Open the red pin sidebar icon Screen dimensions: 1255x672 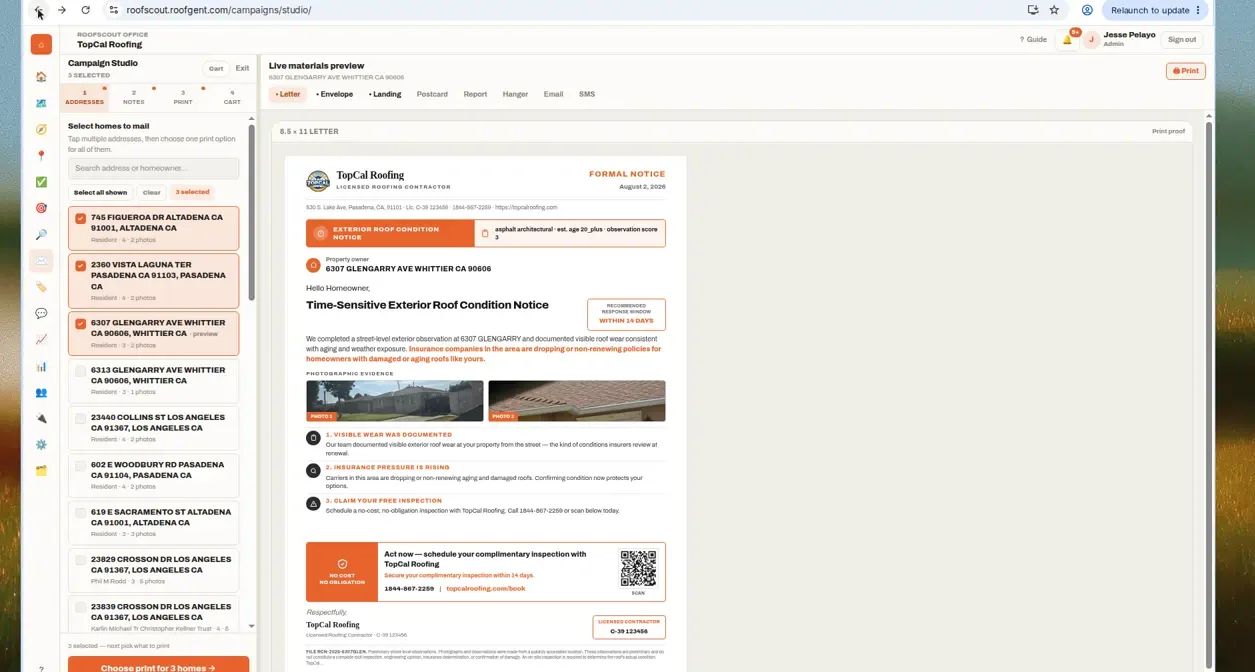tap(41, 156)
